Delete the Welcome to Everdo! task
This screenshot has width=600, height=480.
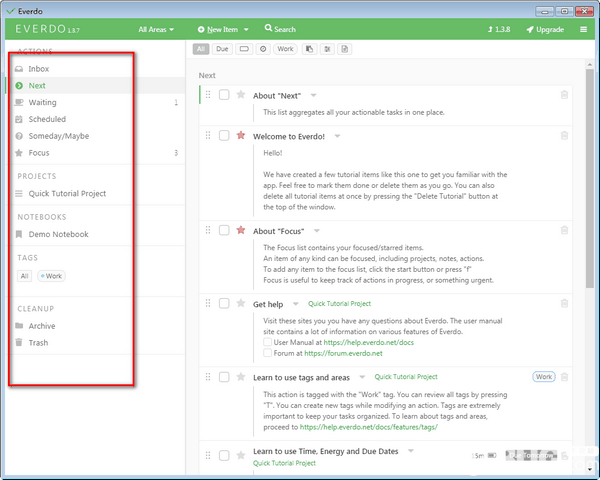[x=564, y=136]
